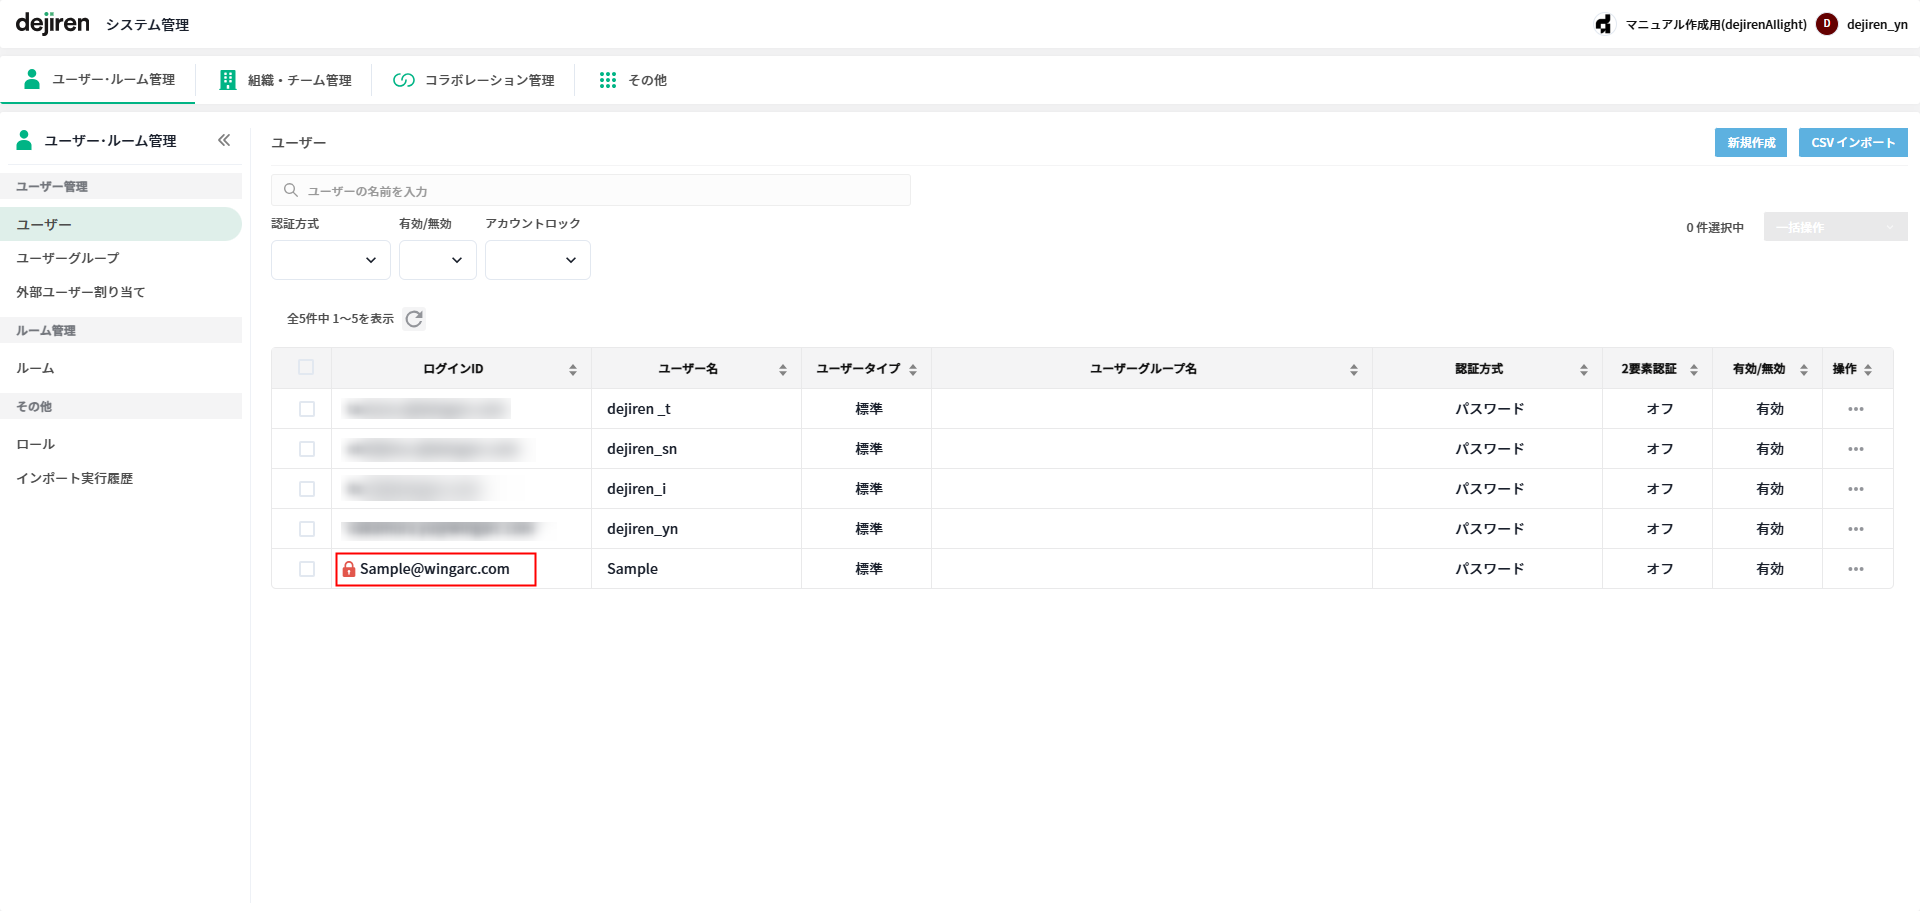Select the checkbox for Sample user row
1920x911 pixels.
[x=307, y=569]
